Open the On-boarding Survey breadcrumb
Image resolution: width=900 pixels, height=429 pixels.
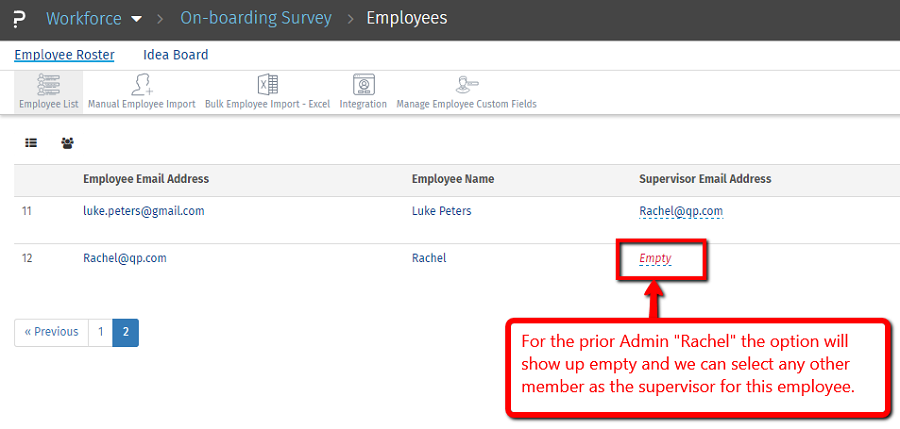point(255,18)
